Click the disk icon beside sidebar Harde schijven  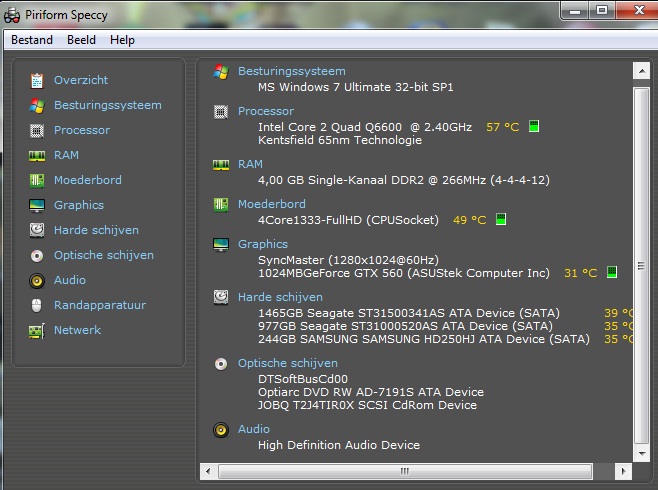tap(37, 230)
